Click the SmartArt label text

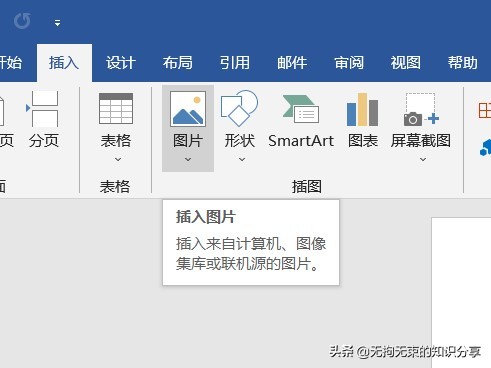click(x=301, y=141)
